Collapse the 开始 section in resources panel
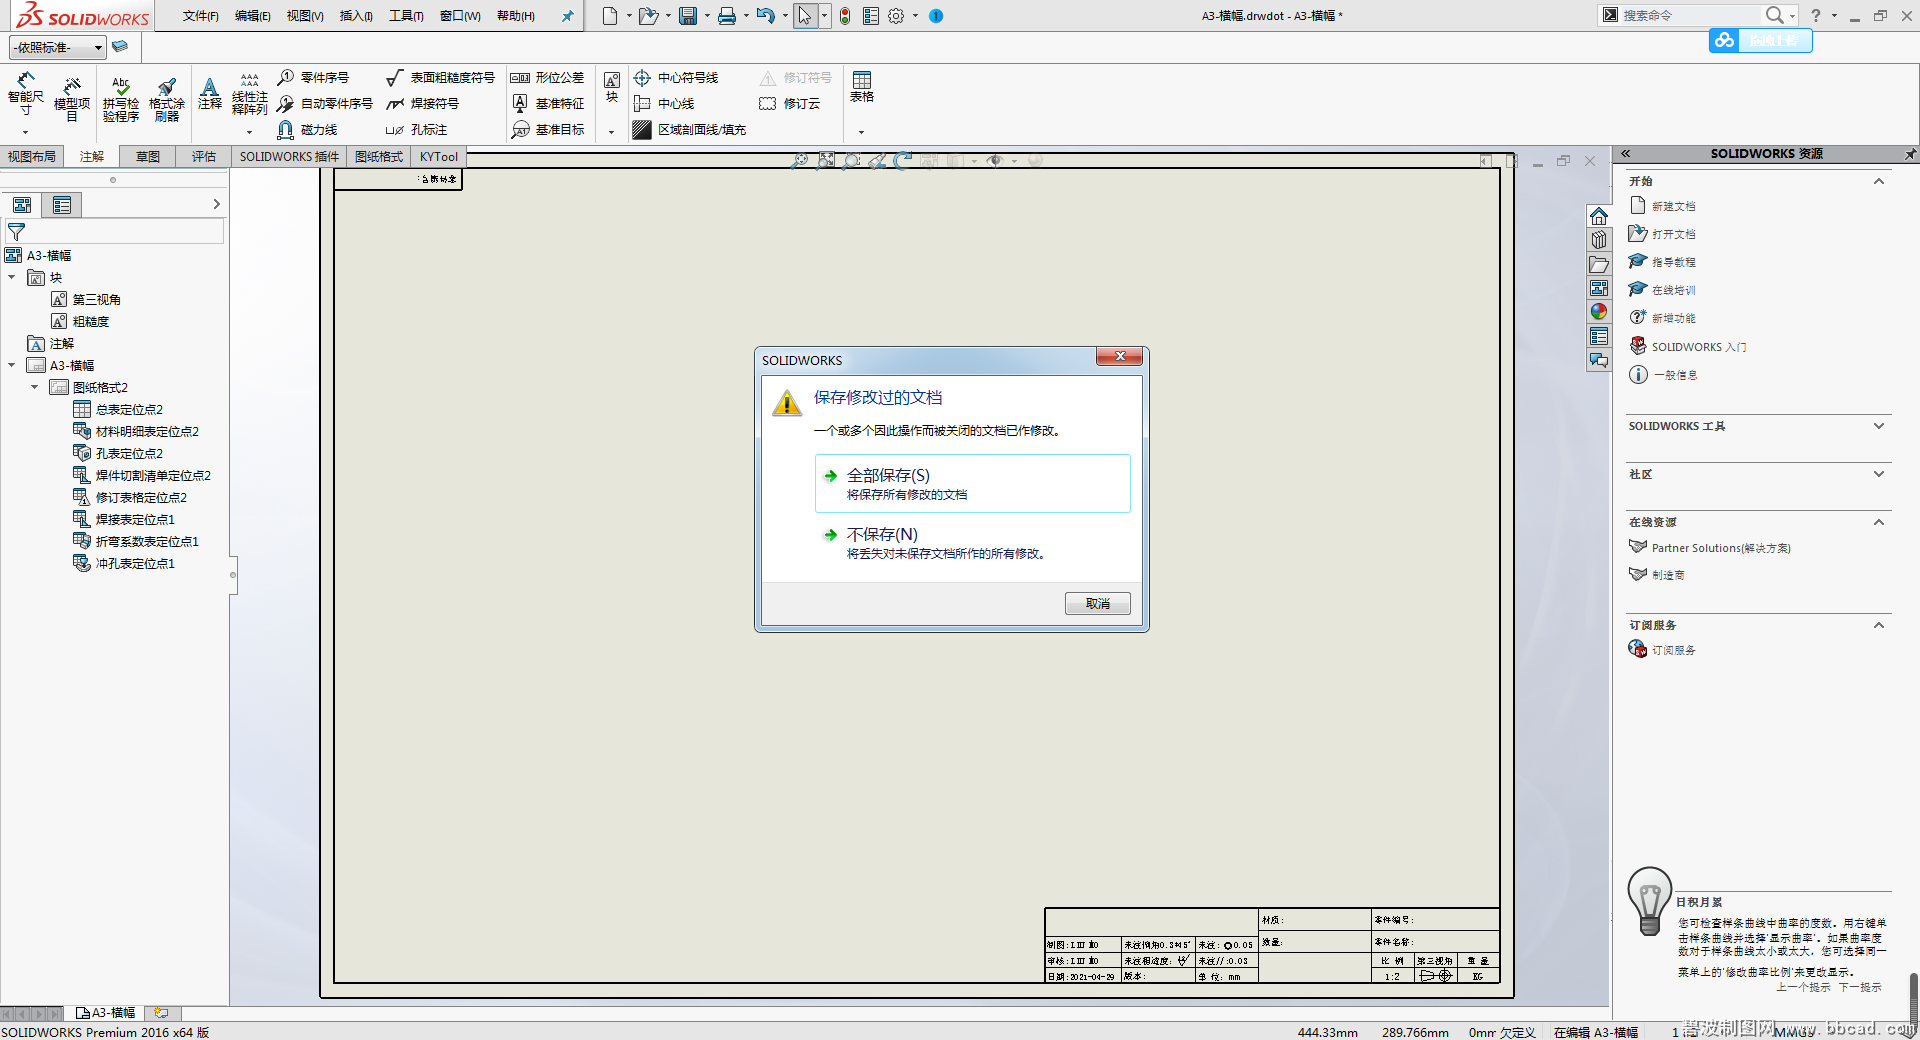This screenshot has height=1040, width=1920. click(1879, 181)
